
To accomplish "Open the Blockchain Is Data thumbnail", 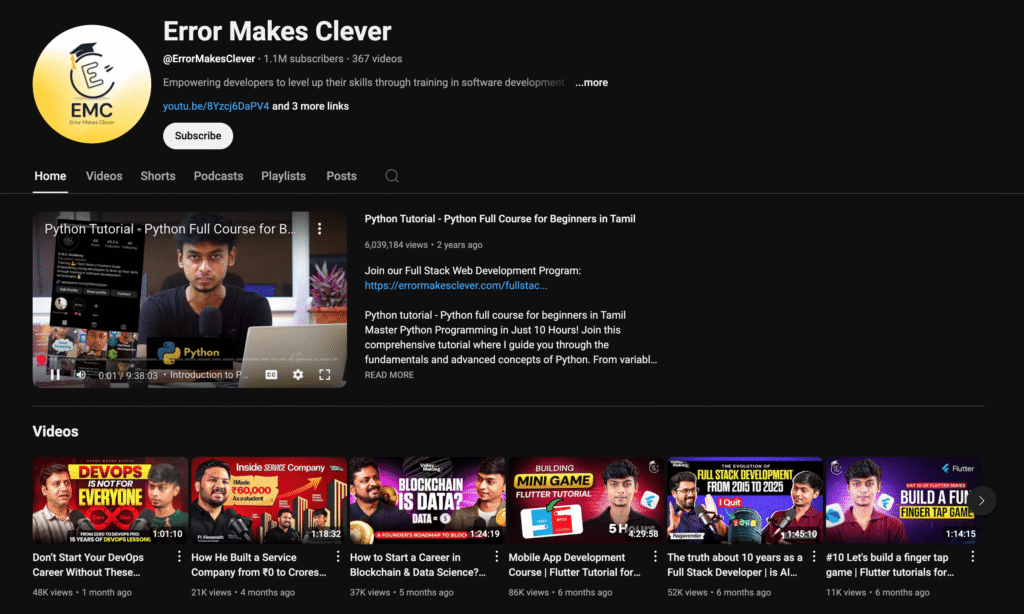I will pos(428,500).
